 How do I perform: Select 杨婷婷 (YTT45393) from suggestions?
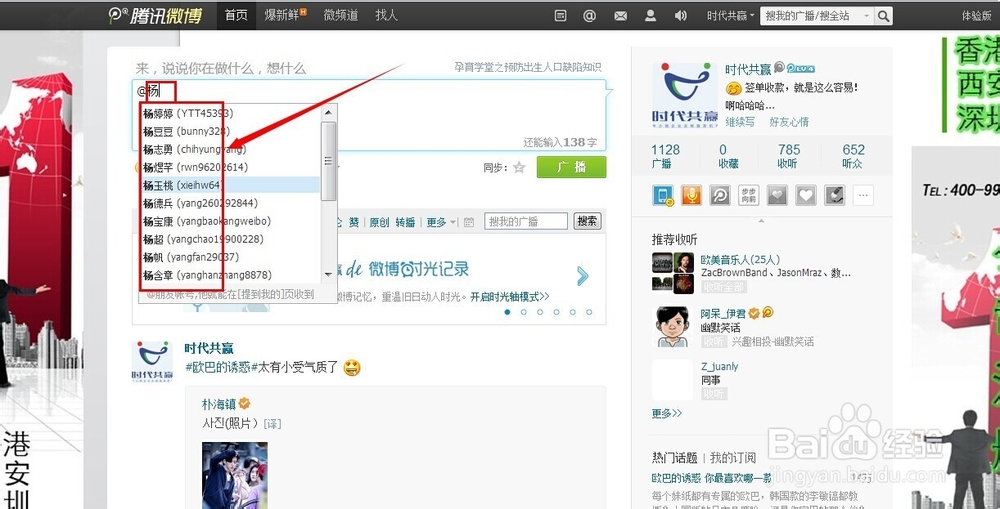click(x=230, y=114)
